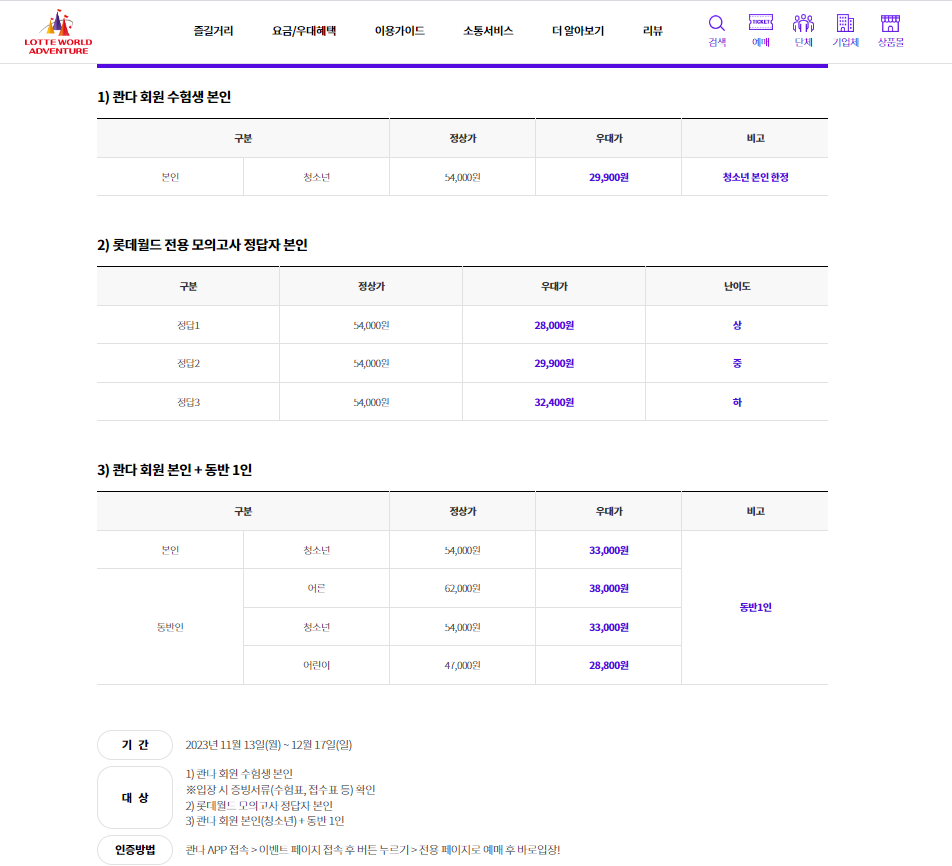Click the 3) 콴다 회원 본인(청소년) + 동반 1인 line
The width and height of the screenshot is (952, 866).
265,821
